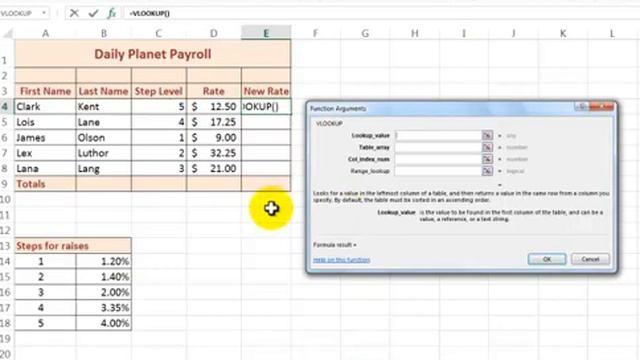Viewport: 640px width, 360px height.
Task: Select the cell containing Olson
Action: pyautogui.click(x=104, y=138)
